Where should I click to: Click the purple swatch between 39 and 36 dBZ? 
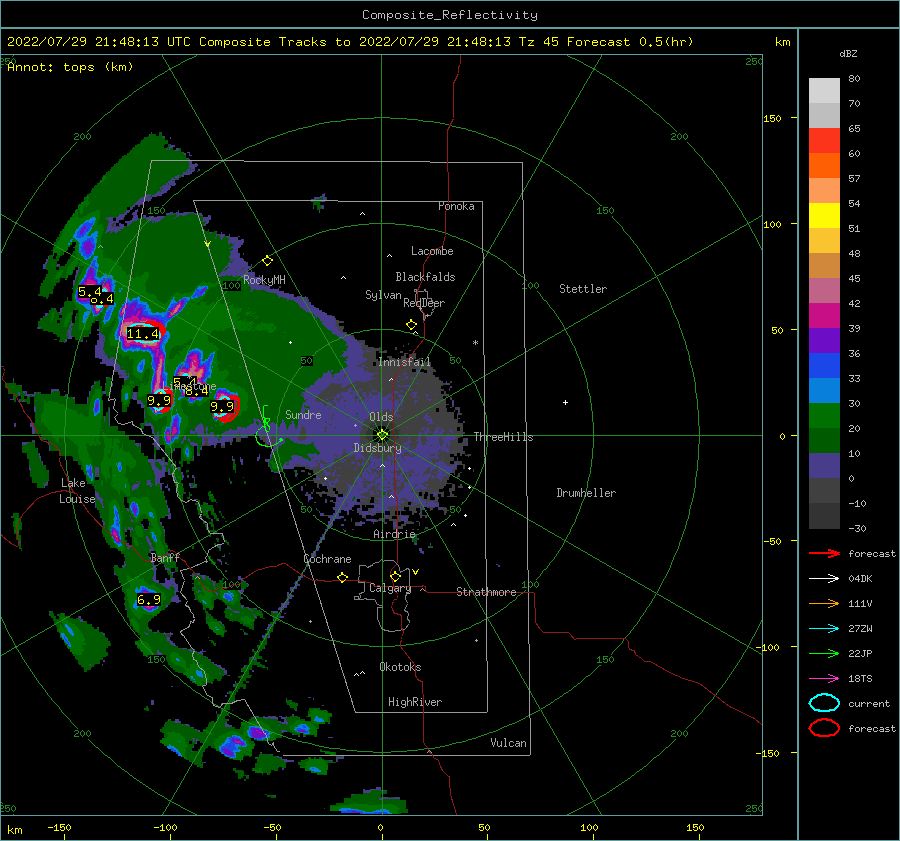(x=824, y=340)
